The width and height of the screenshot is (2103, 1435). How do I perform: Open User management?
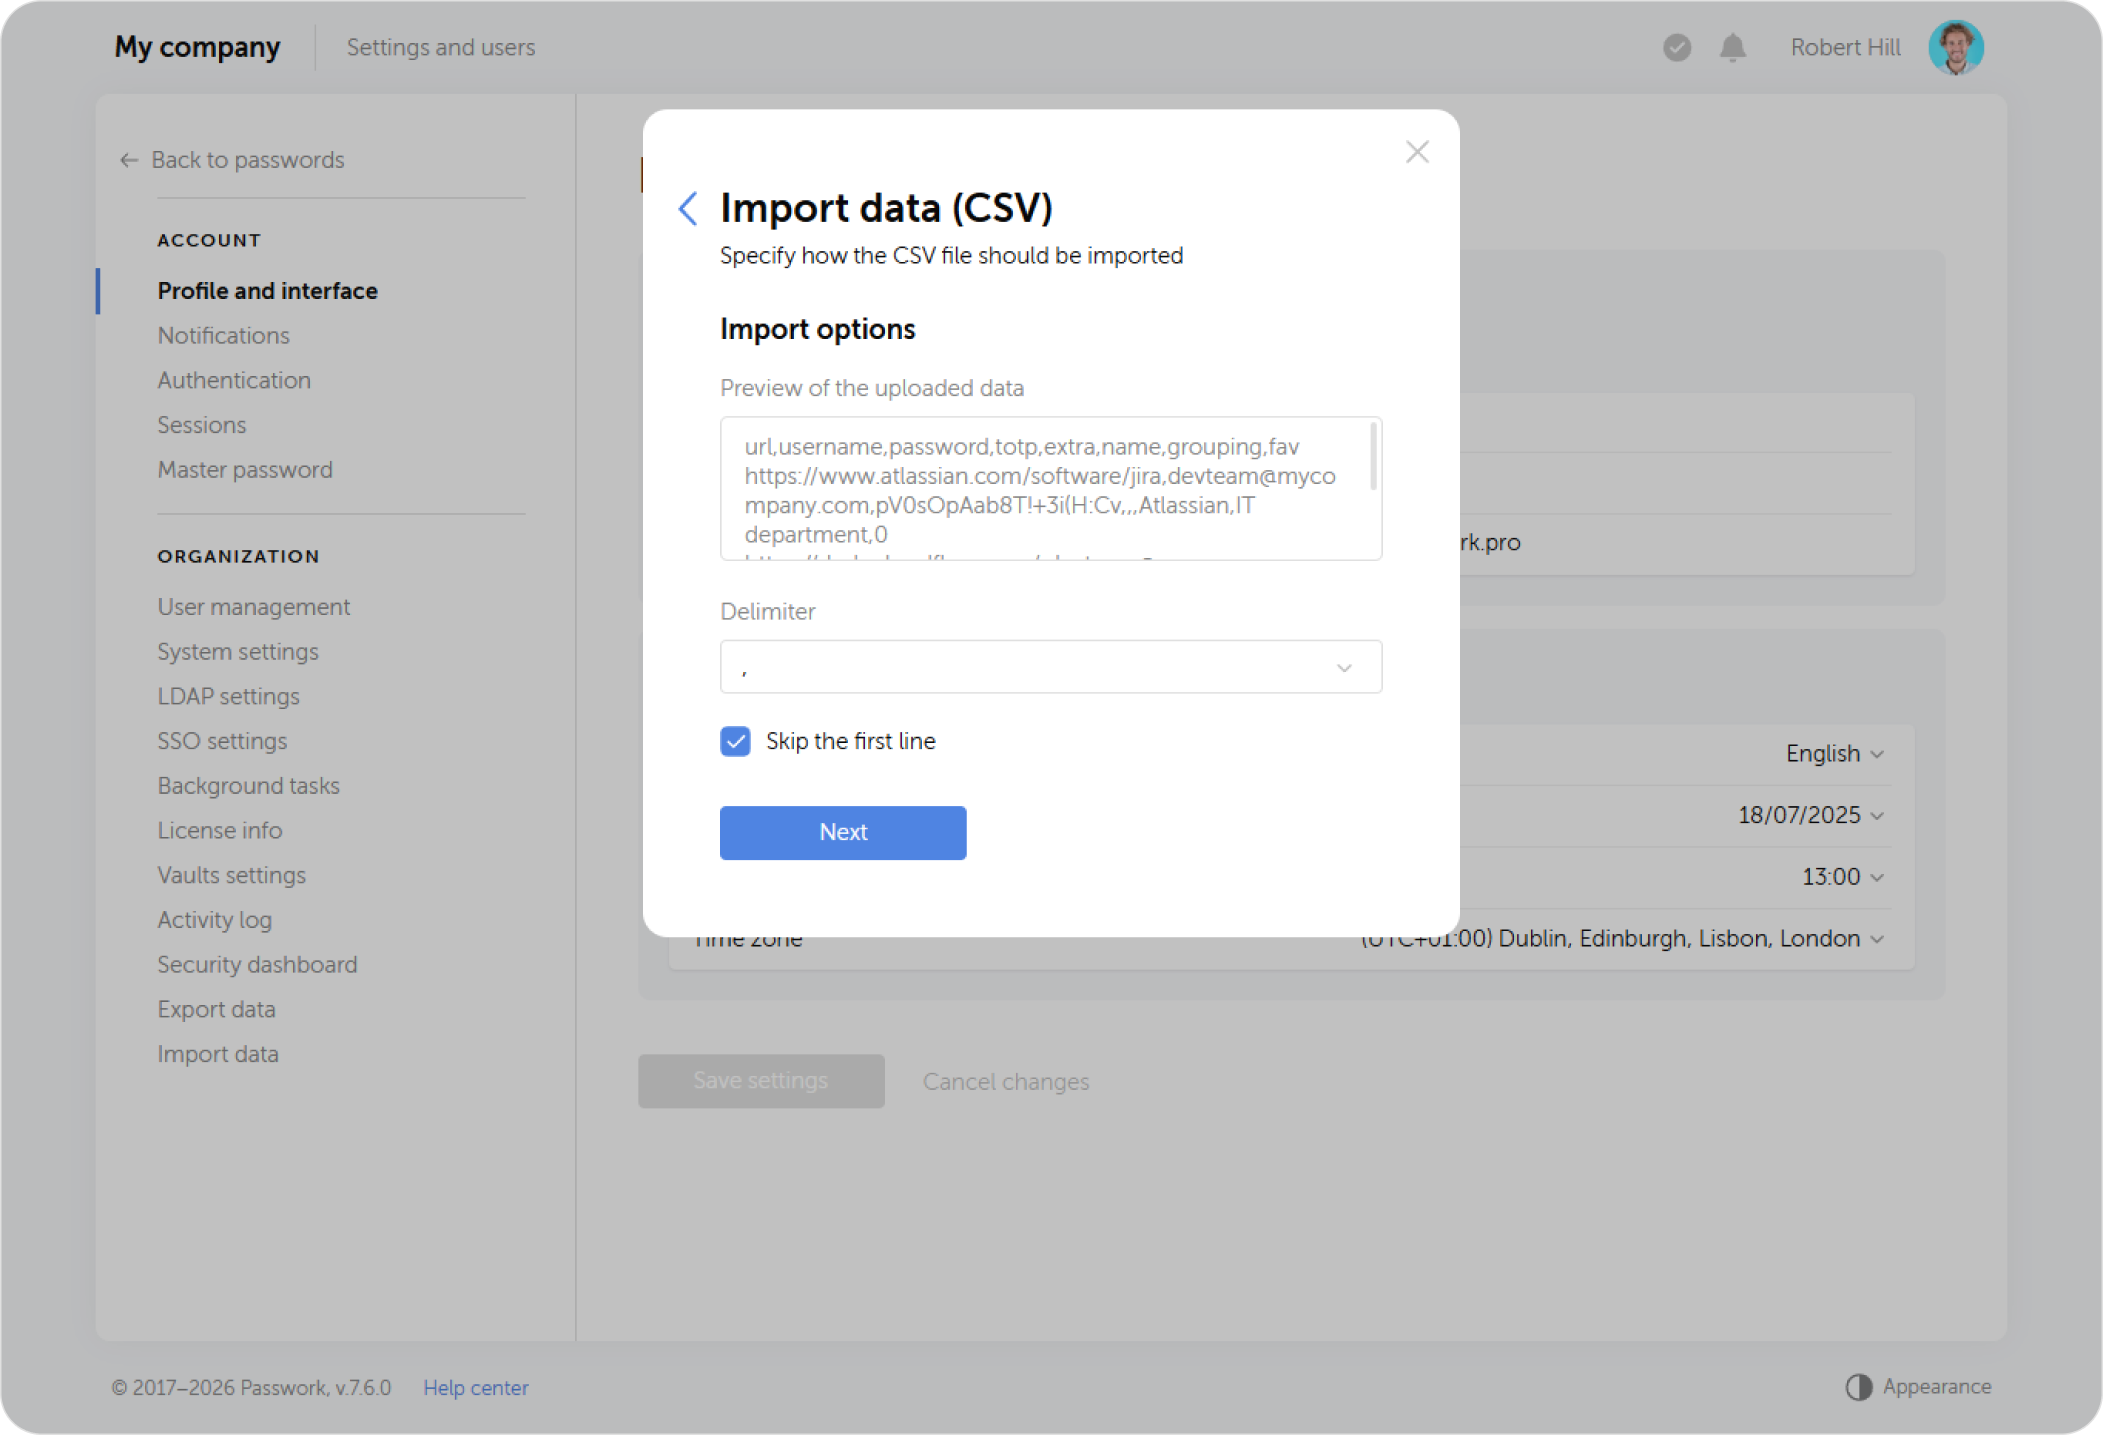pyautogui.click(x=253, y=607)
